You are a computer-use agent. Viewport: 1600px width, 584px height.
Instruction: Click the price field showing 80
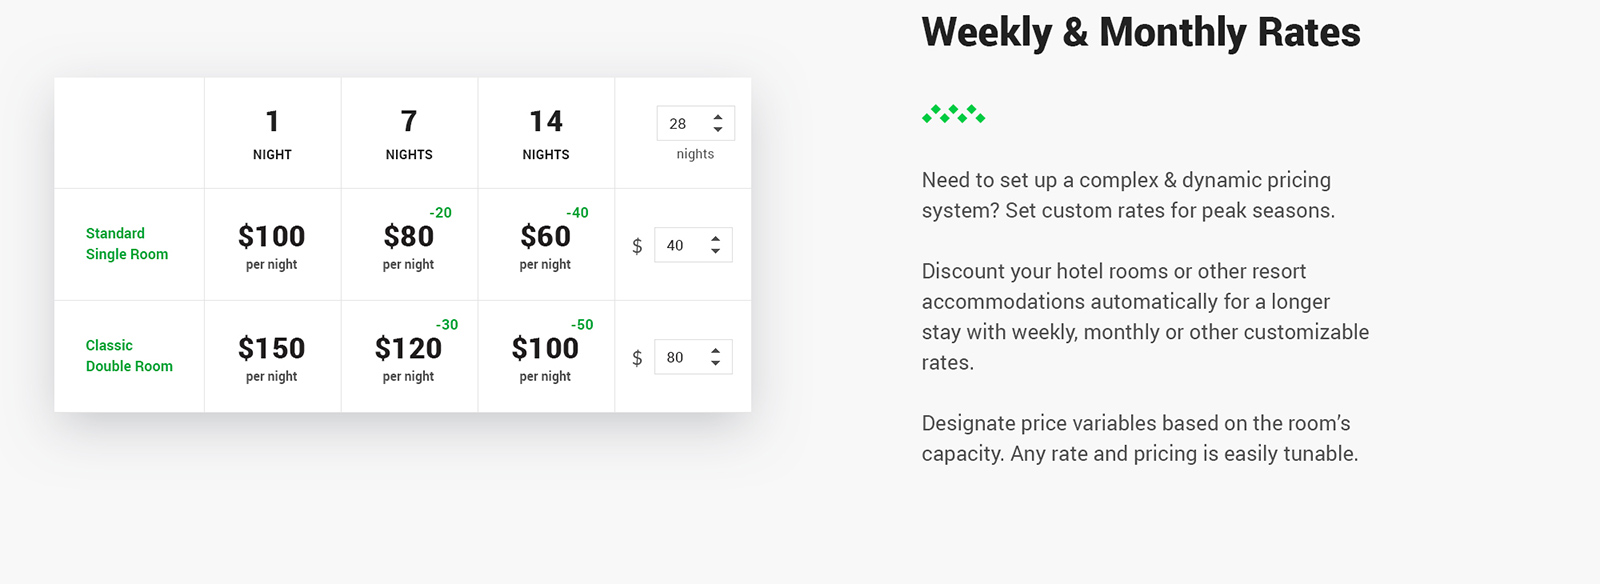(693, 357)
